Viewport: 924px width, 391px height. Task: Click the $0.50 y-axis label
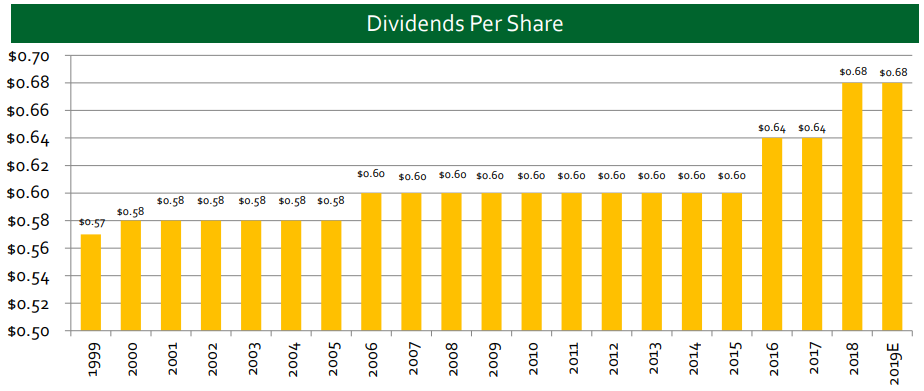29,331
